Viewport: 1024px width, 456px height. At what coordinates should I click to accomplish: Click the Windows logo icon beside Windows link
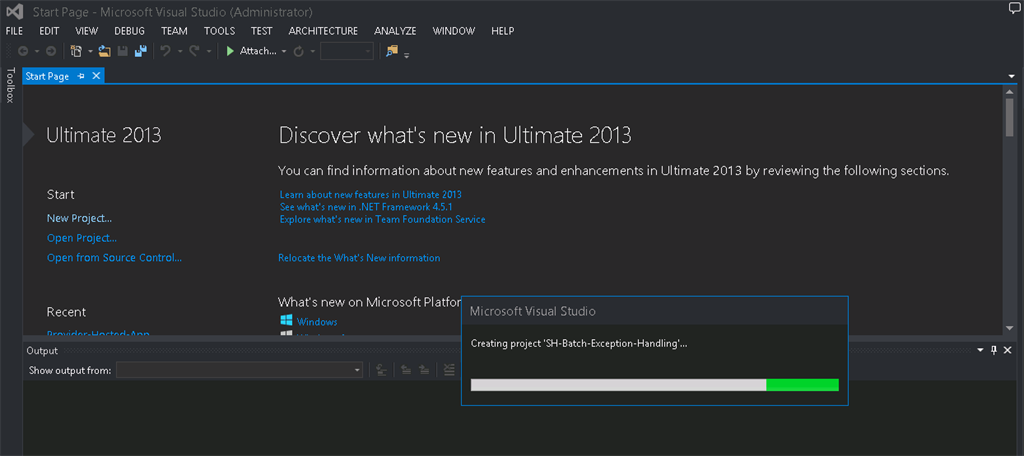[286, 321]
